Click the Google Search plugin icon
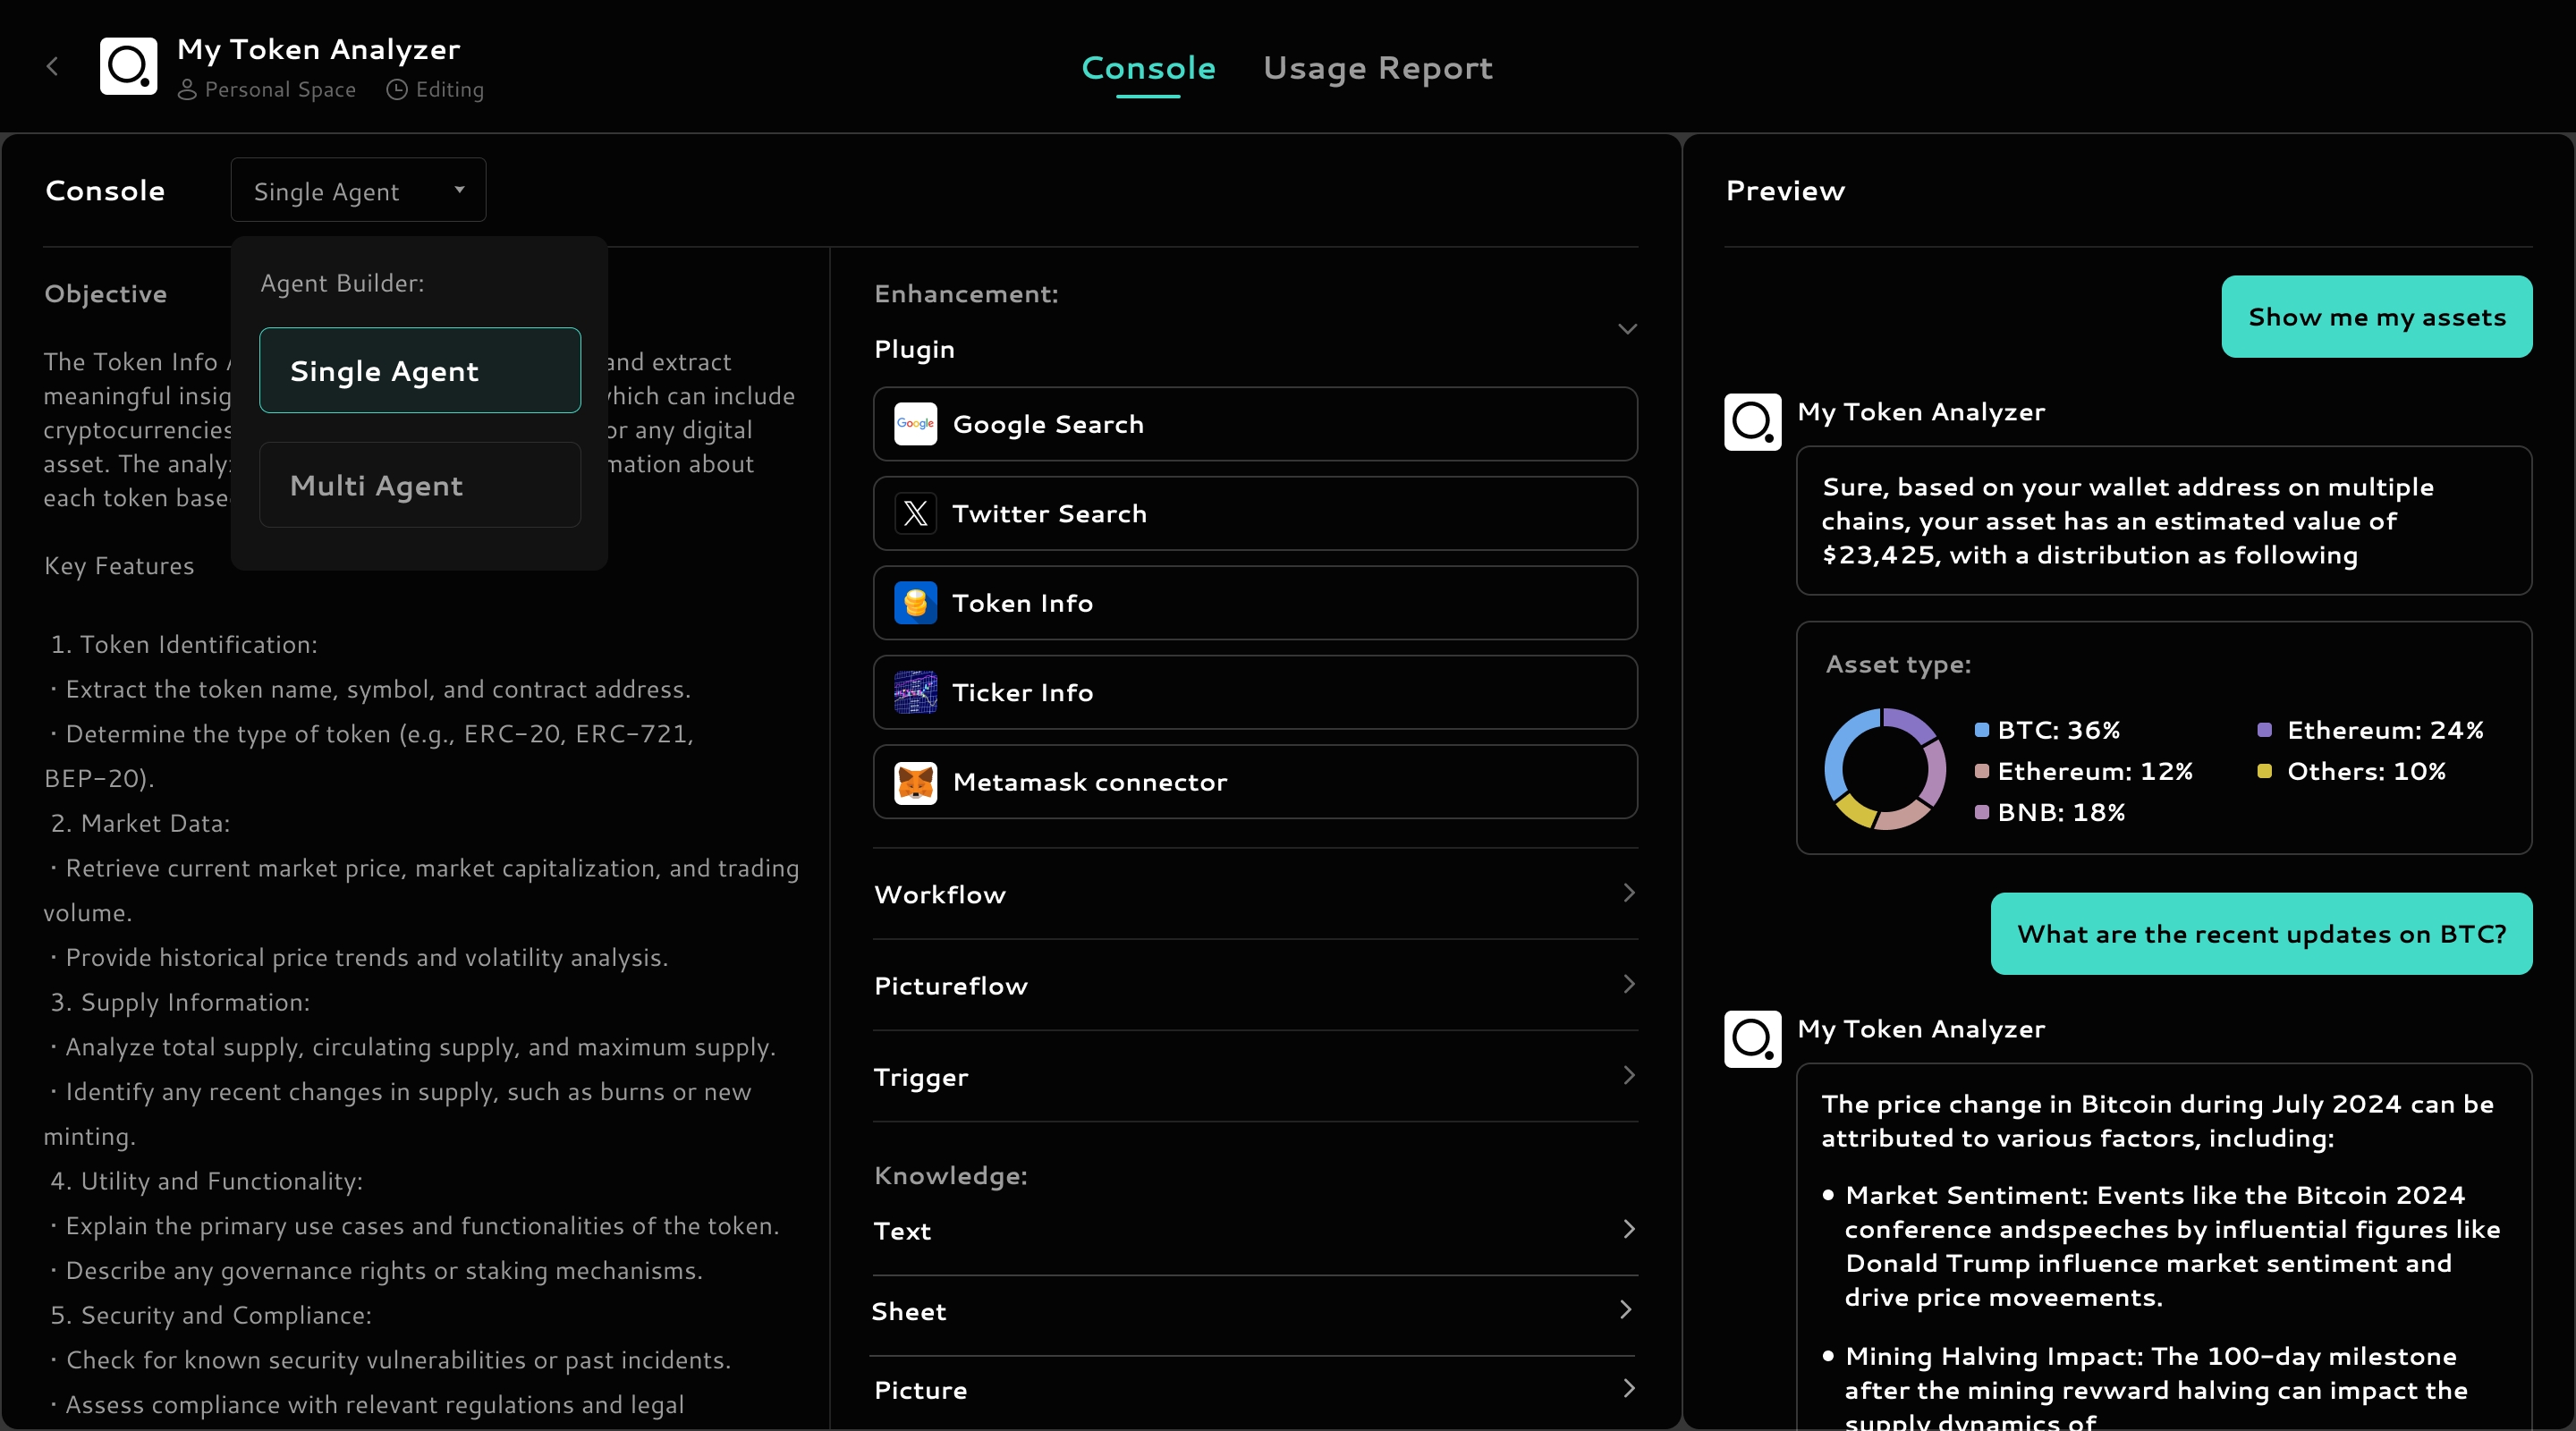2576x1431 pixels. pos(915,424)
